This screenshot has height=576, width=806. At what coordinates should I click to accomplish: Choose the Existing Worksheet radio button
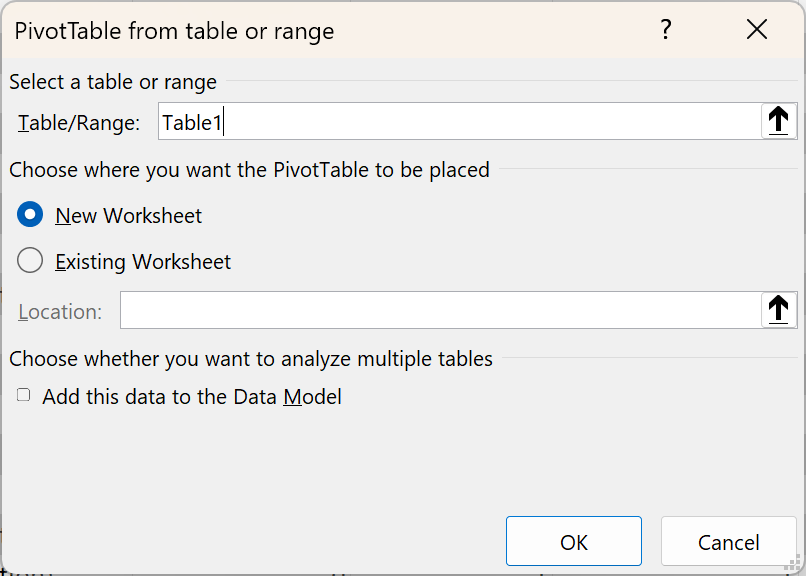(30, 261)
